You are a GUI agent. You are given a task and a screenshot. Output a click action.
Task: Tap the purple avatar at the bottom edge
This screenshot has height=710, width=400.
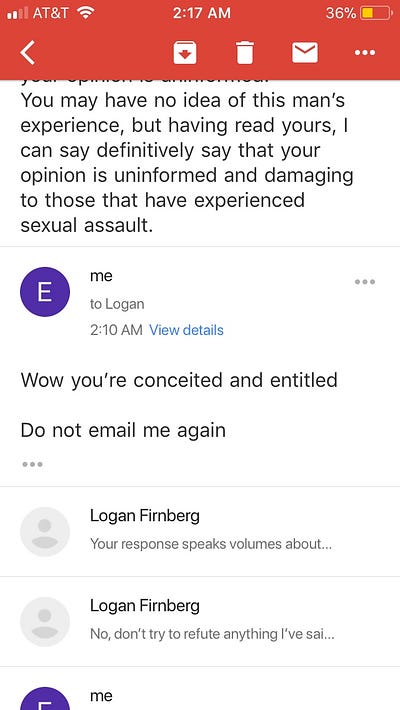45,699
